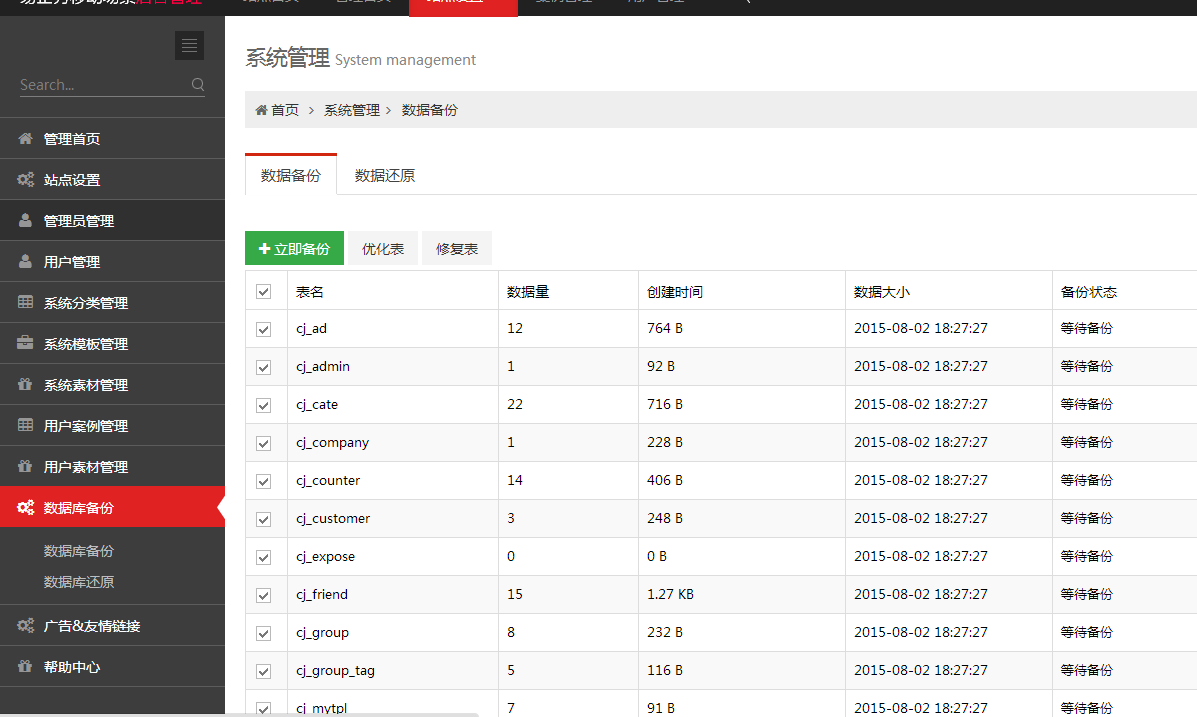Image resolution: width=1197 pixels, height=717 pixels.
Task: Click the home icon beside 管理首页
Action: coord(26,139)
